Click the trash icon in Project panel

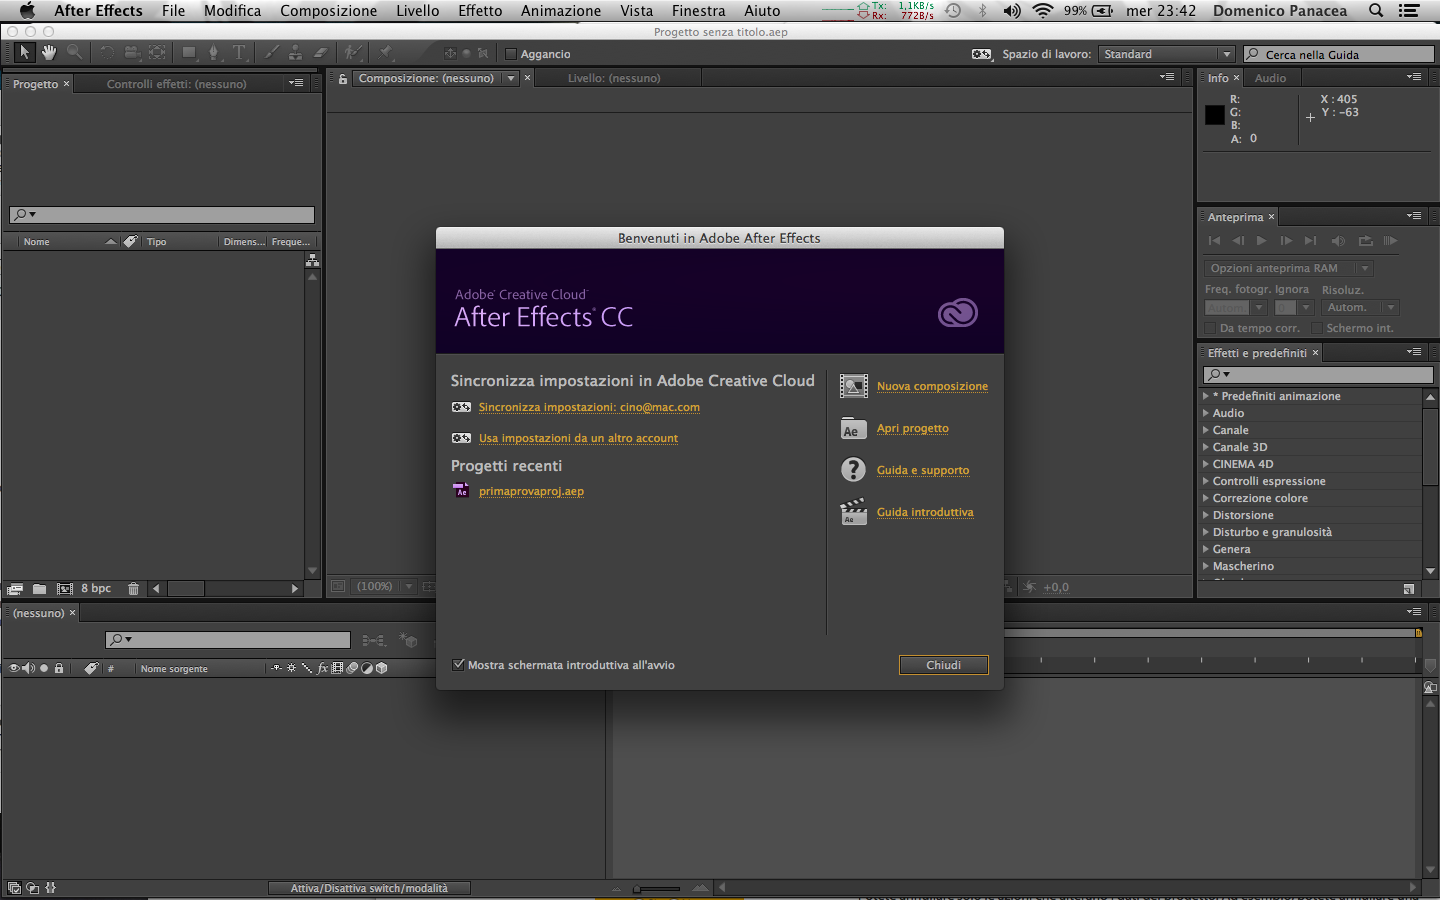(133, 589)
